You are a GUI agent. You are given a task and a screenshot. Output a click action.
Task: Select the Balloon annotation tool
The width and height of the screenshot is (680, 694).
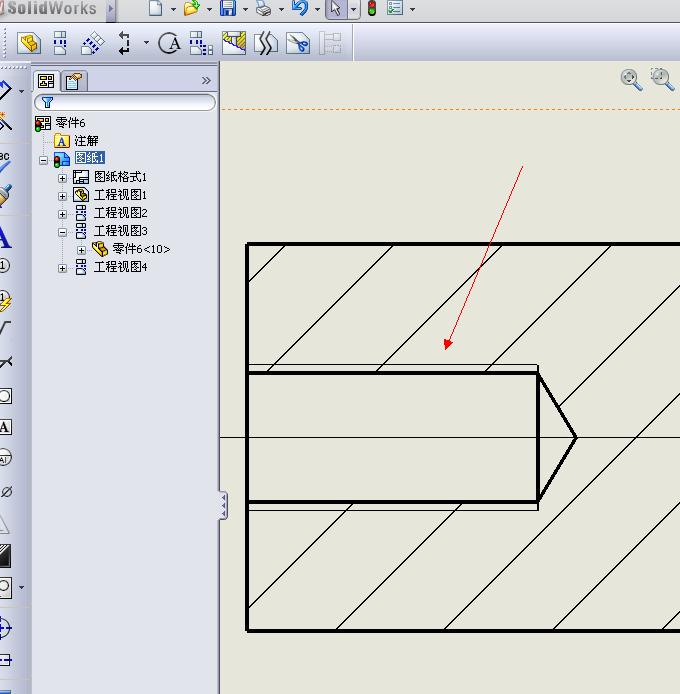click(x=4, y=266)
